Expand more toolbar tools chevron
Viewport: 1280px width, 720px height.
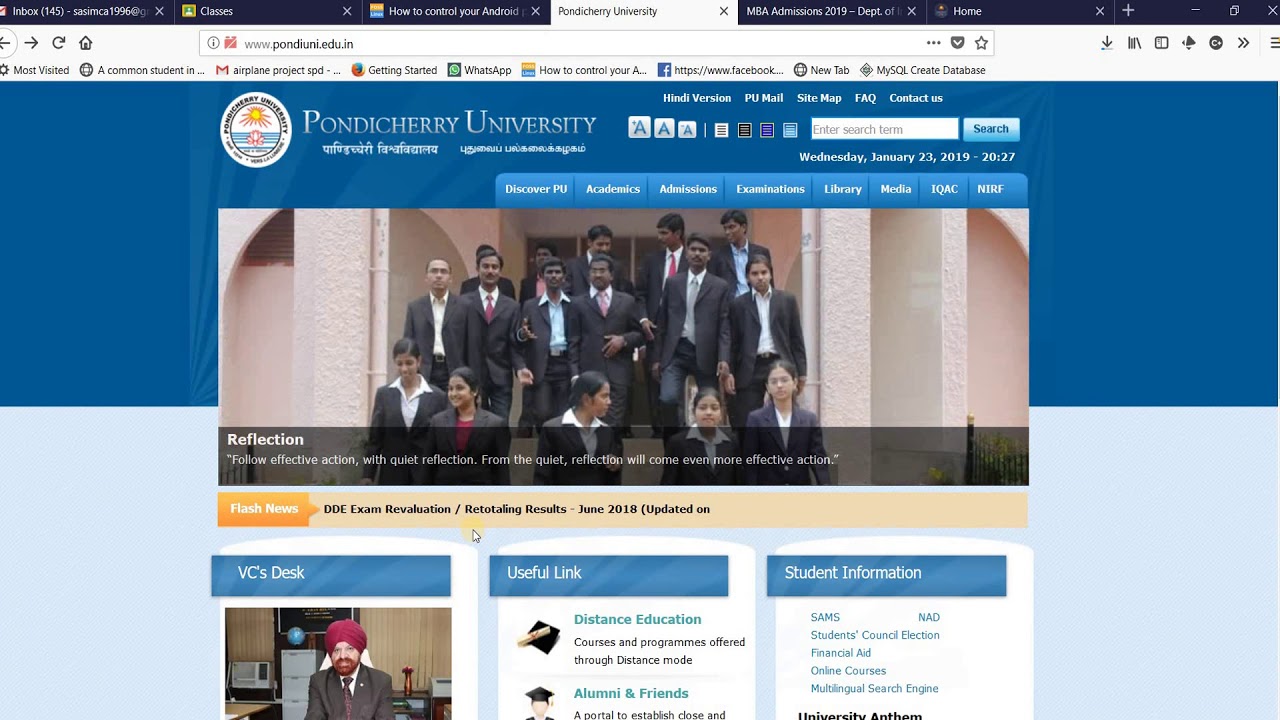(1243, 43)
